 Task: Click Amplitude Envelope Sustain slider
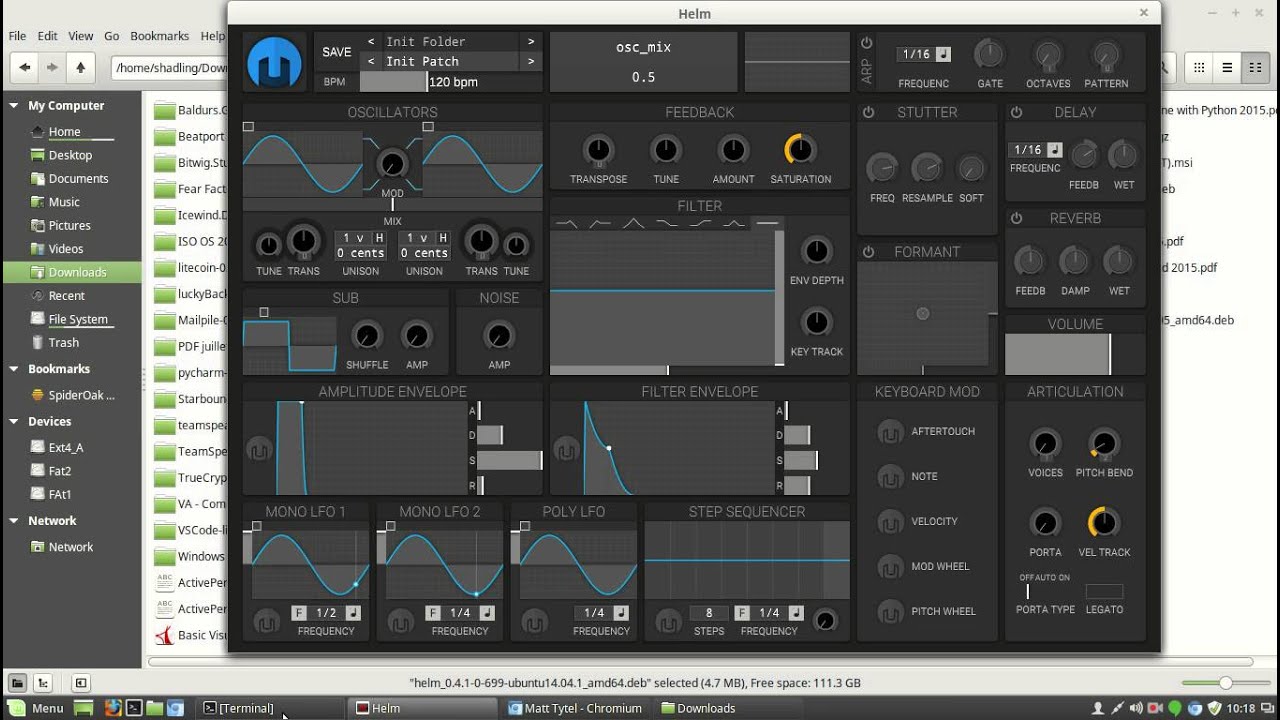(x=510, y=460)
